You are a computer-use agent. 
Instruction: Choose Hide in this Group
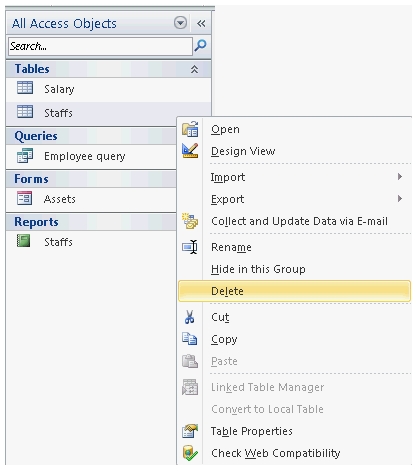coord(258,269)
